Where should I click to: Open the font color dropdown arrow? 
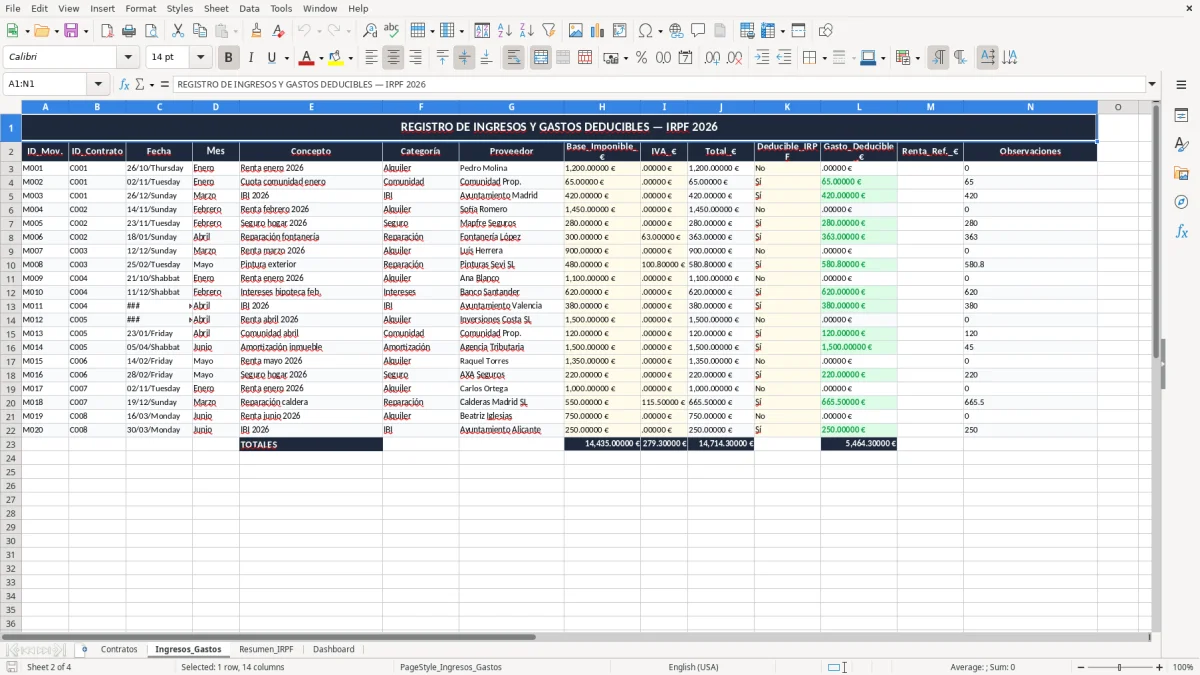321,58
